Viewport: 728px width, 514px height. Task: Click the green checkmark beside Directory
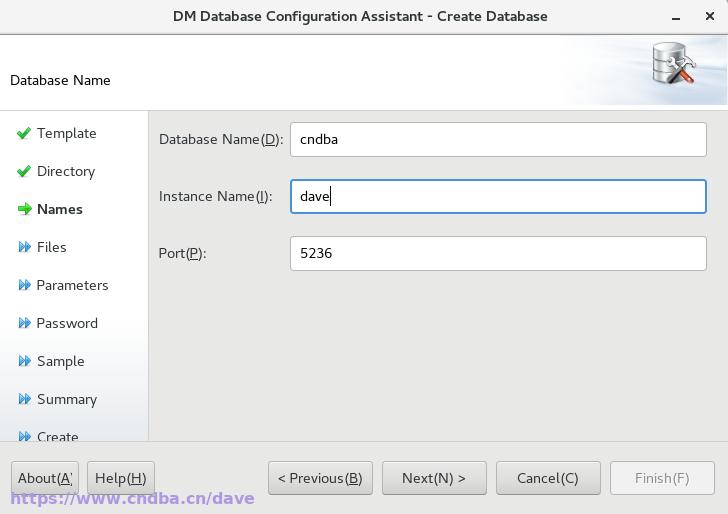pos(24,171)
